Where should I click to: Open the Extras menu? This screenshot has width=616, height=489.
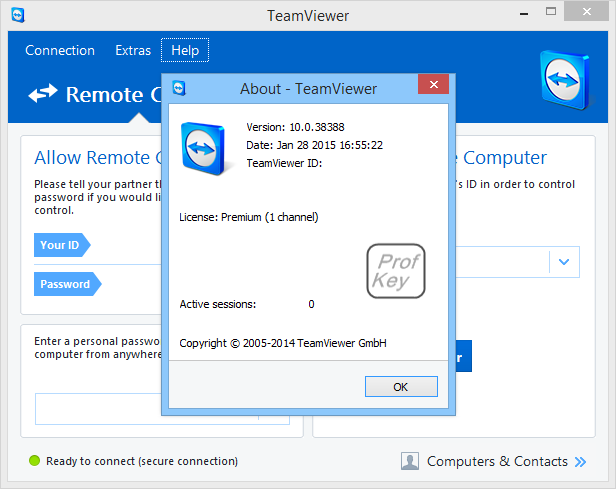pyautogui.click(x=133, y=50)
